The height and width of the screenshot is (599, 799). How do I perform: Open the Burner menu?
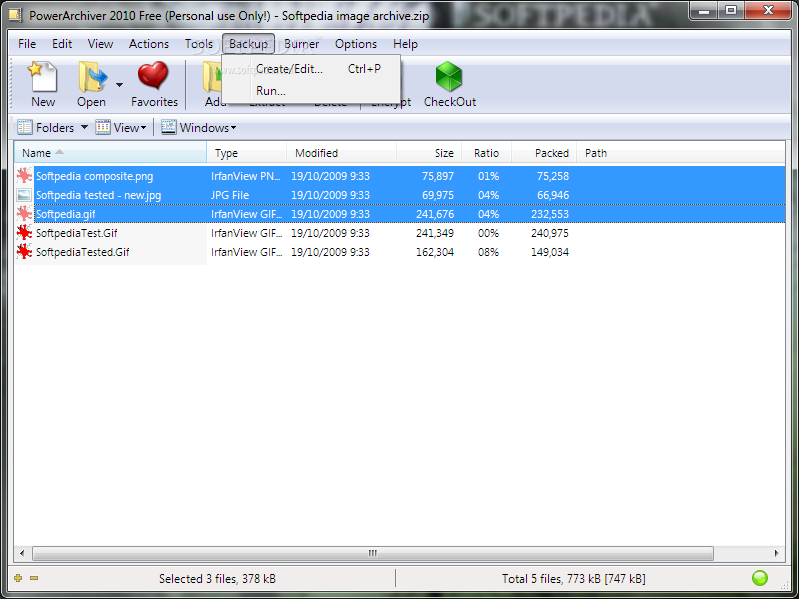pyautogui.click(x=302, y=44)
